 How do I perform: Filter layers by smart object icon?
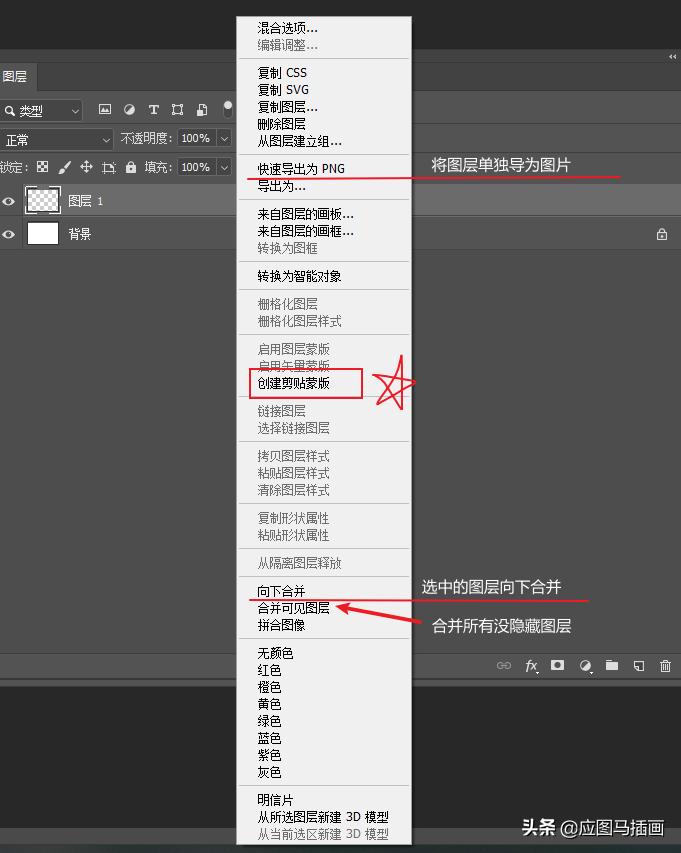pyautogui.click(x=202, y=109)
